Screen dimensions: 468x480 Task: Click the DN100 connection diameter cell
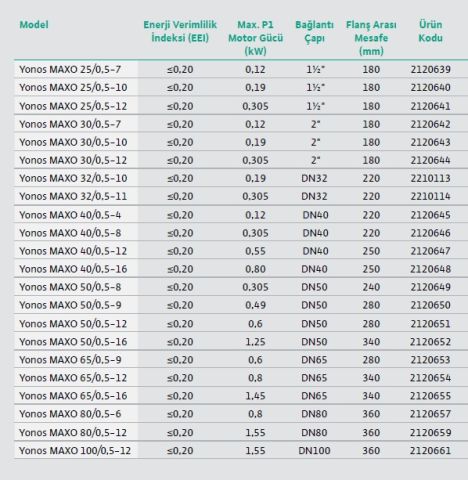click(x=314, y=451)
